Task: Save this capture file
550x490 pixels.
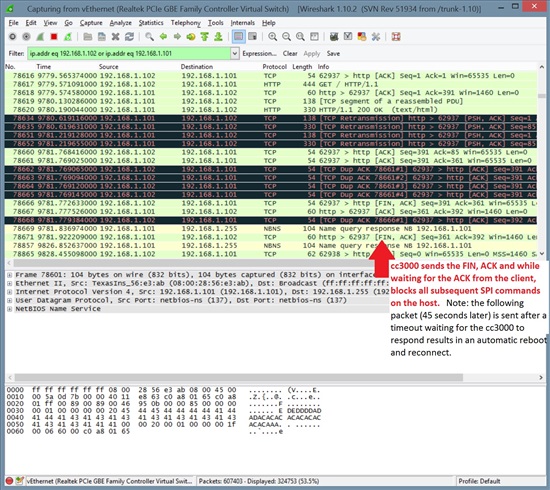Action: click(x=101, y=36)
